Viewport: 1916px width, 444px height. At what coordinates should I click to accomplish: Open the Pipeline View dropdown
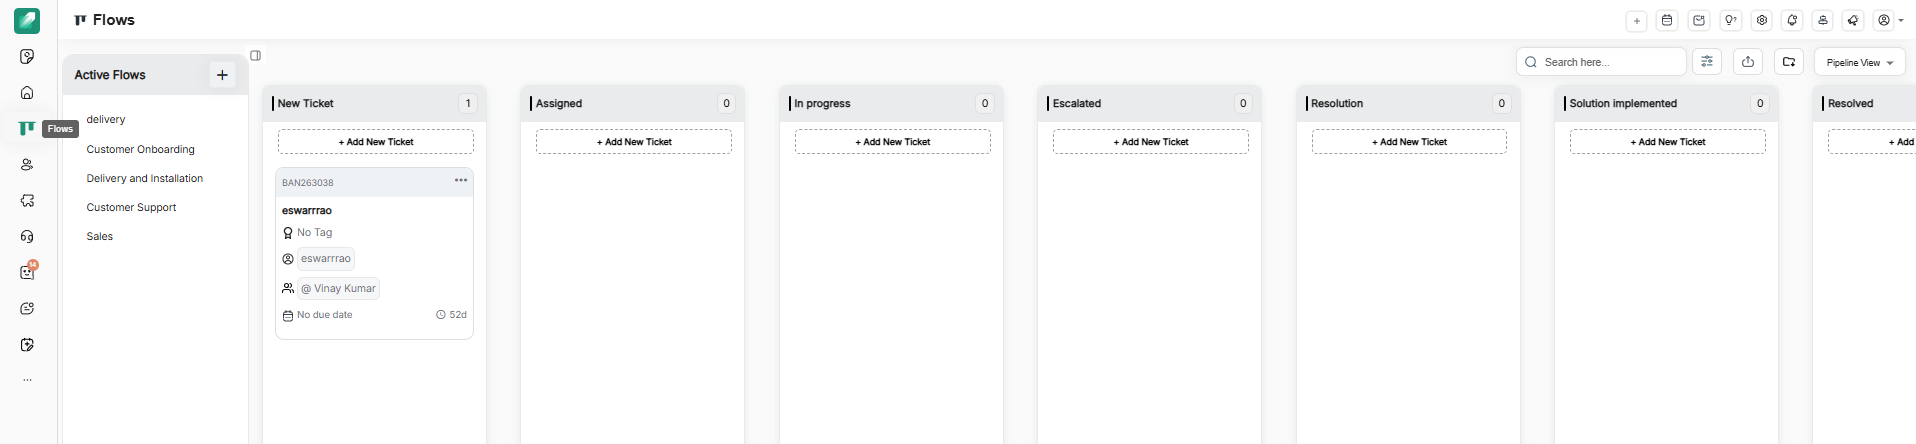tap(1859, 62)
